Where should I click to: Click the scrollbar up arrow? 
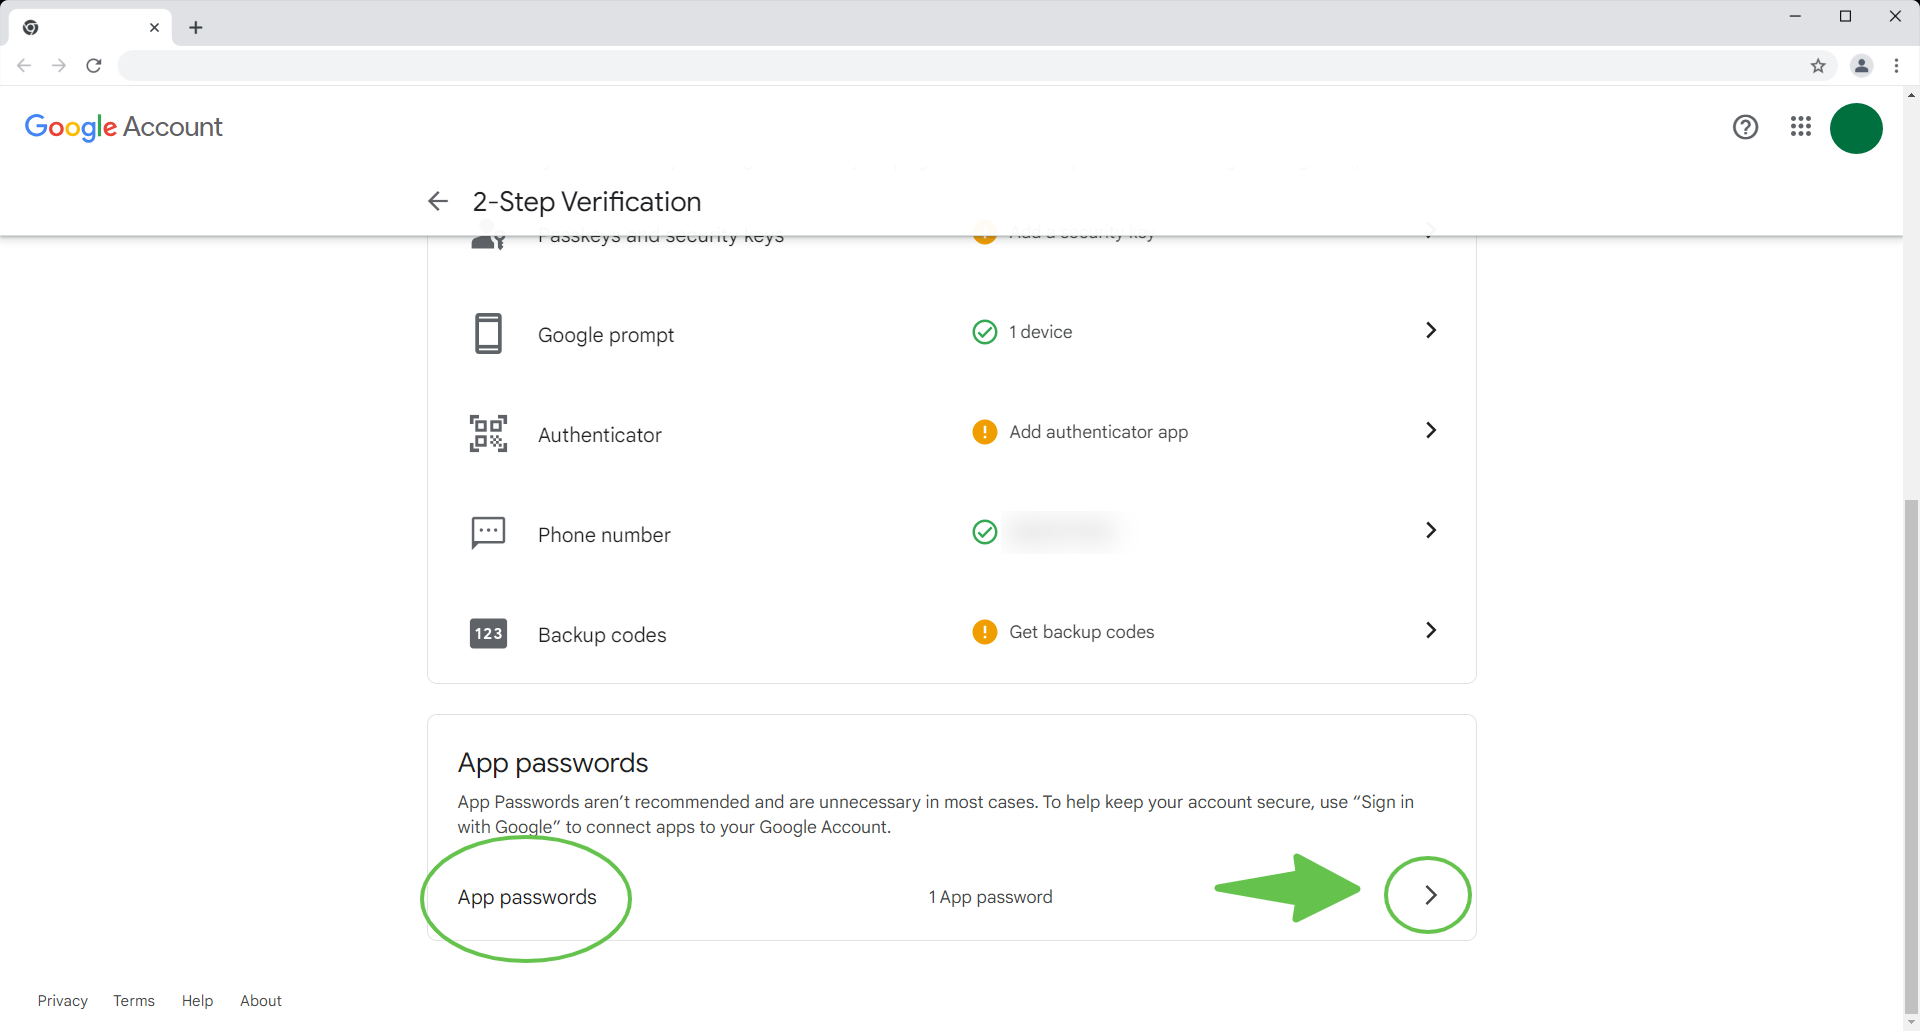[x=1911, y=95]
